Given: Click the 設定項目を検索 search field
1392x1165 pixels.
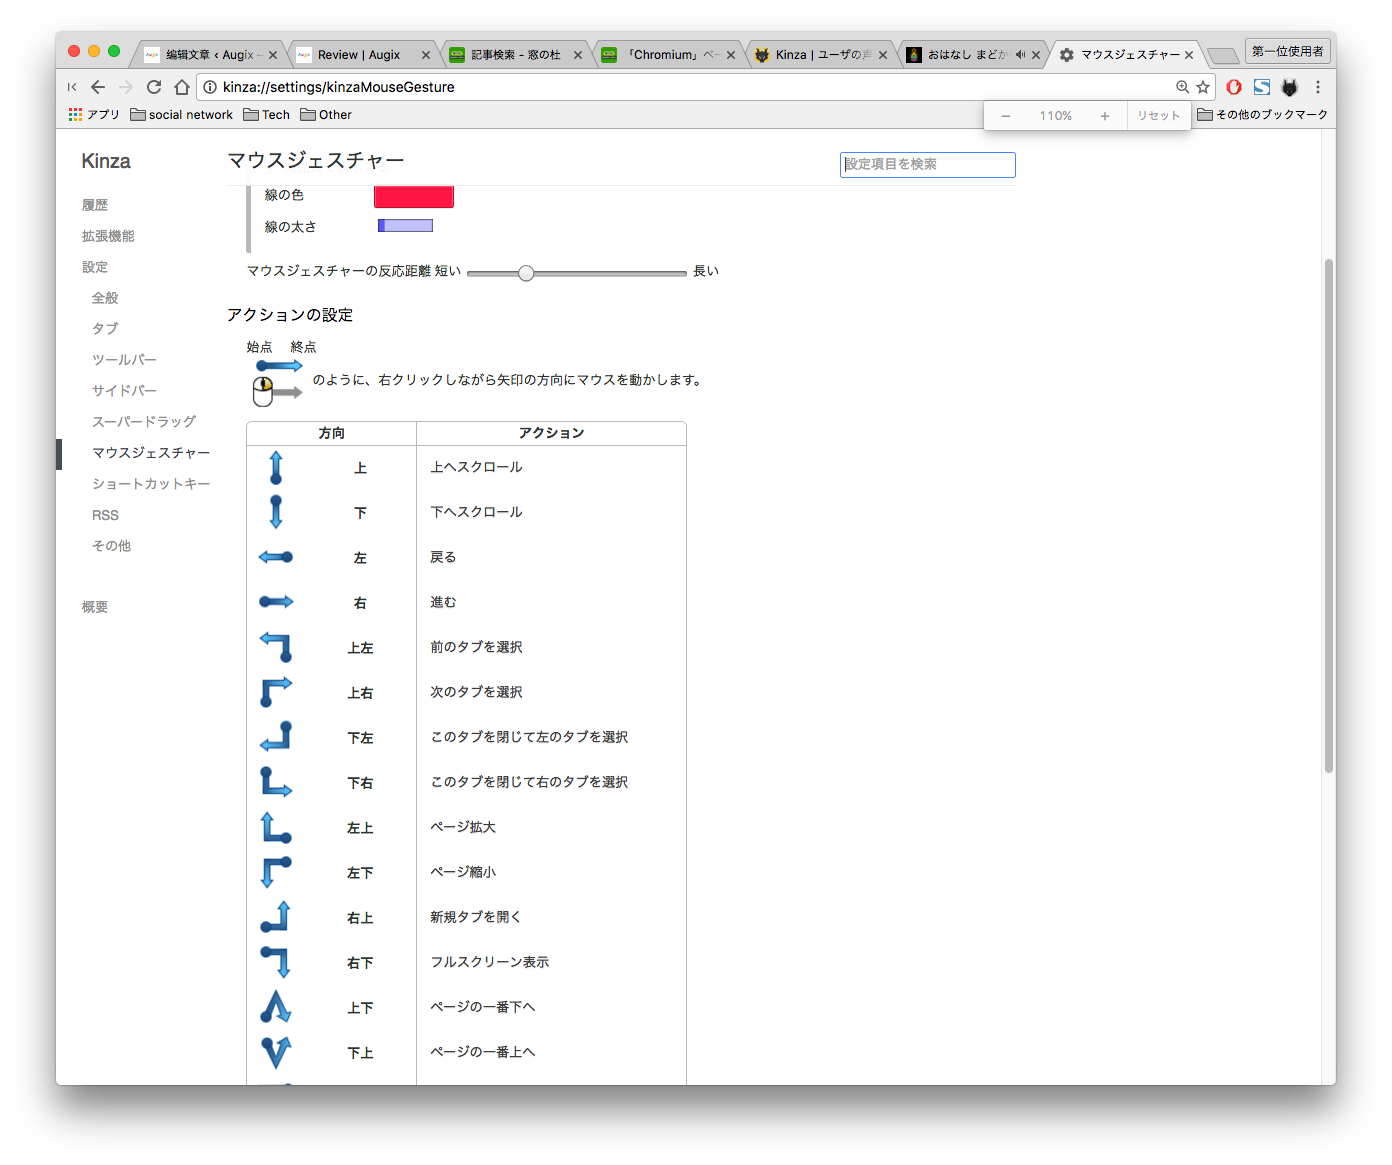Looking at the screenshot, I should (927, 165).
